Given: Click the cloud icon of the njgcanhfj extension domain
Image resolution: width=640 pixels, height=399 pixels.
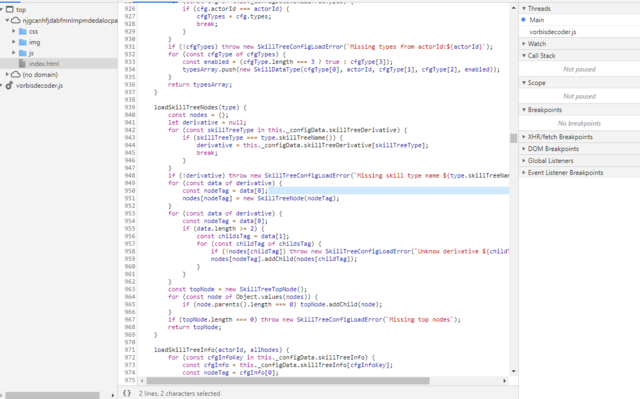Looking at the screenshot, I should tap(16, 20).
